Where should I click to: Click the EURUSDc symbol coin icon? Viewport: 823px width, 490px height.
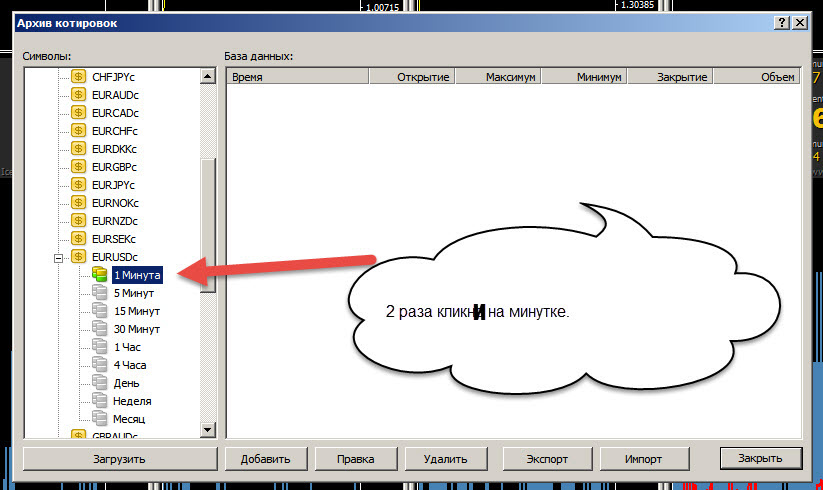tap(78, 257)
